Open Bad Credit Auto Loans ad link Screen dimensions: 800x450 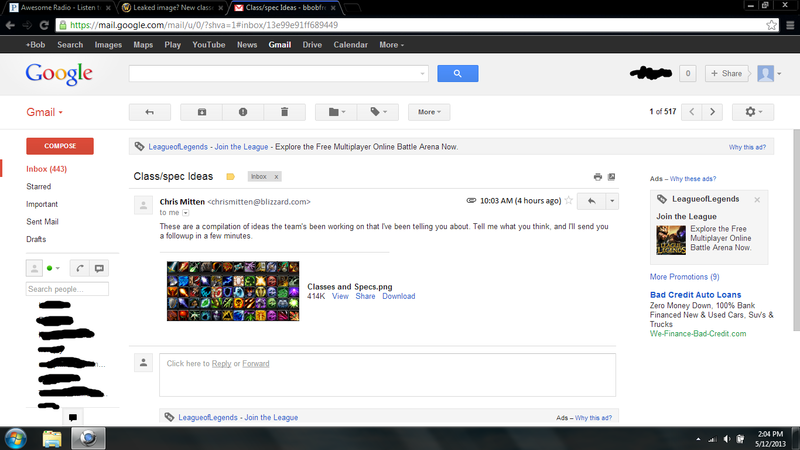click(695, 295)
